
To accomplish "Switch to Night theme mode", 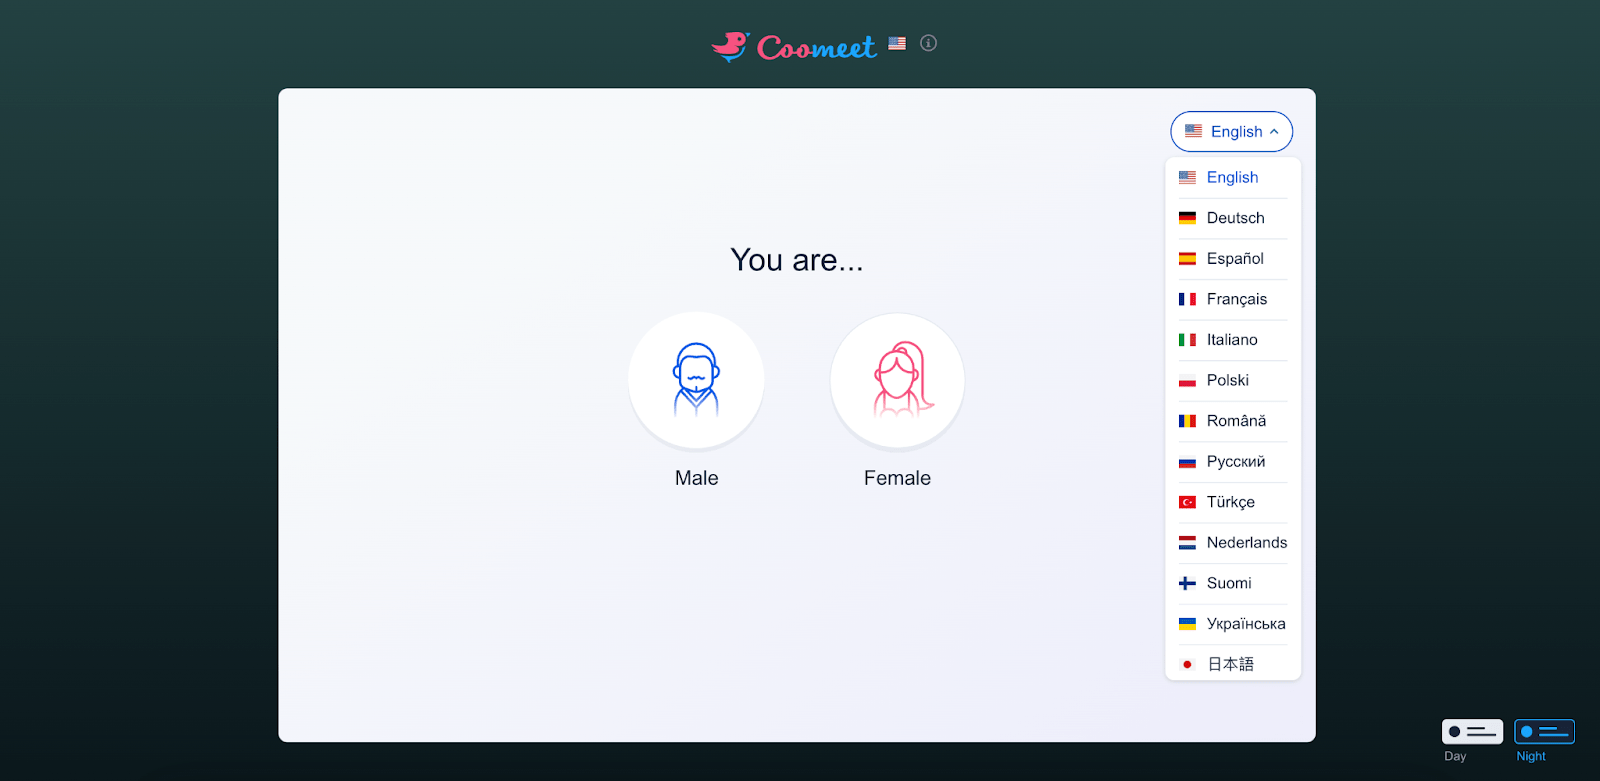I will (x=1543, y=732).
